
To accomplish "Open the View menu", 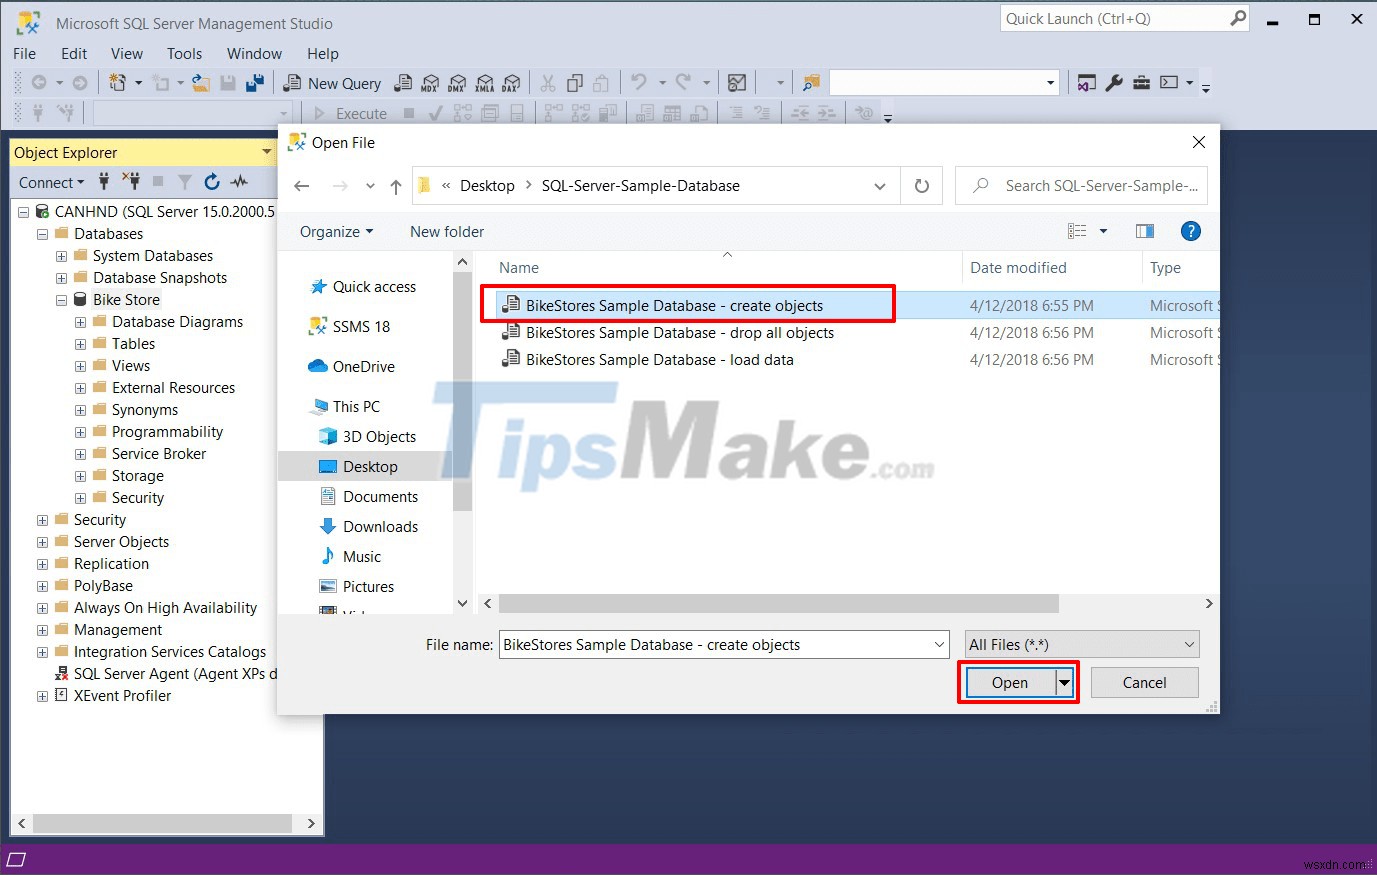I will tap(127, 53).
